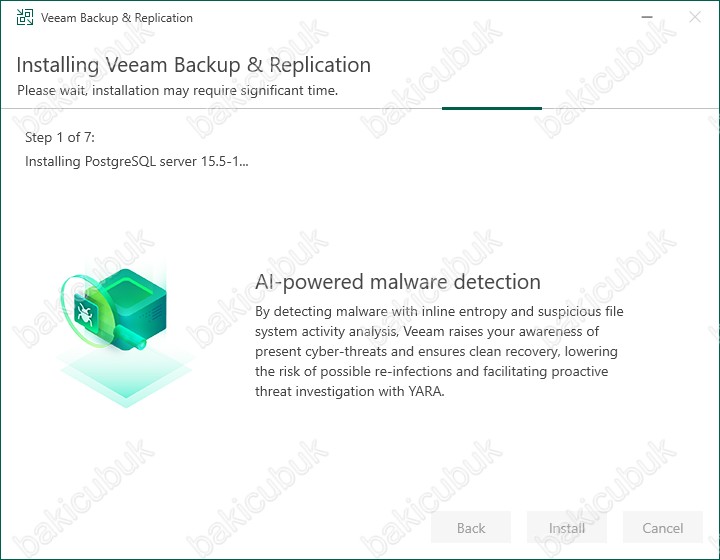The image size is (720, 560).
Task: Click the grayed-out Install button
Action: pyautogui.click(x=567, y=527)
